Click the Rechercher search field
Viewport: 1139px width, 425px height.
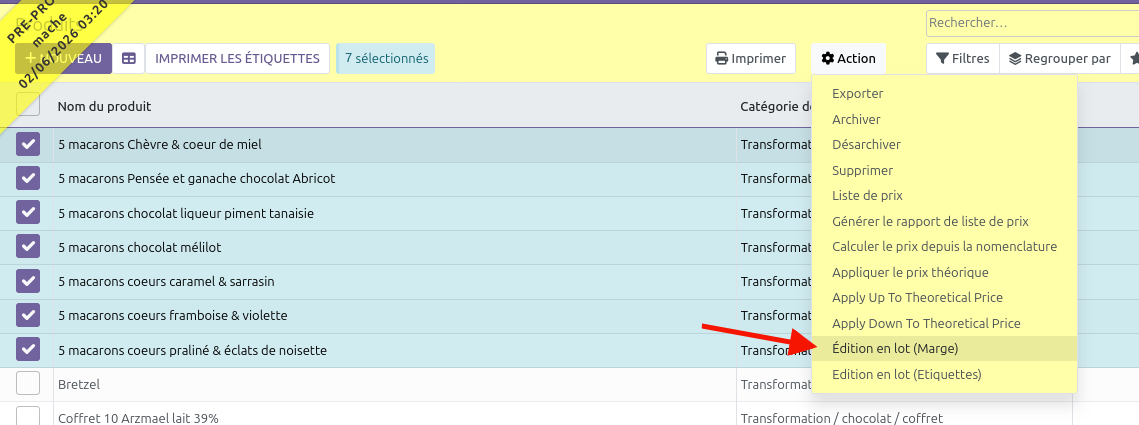point(1032,23)
